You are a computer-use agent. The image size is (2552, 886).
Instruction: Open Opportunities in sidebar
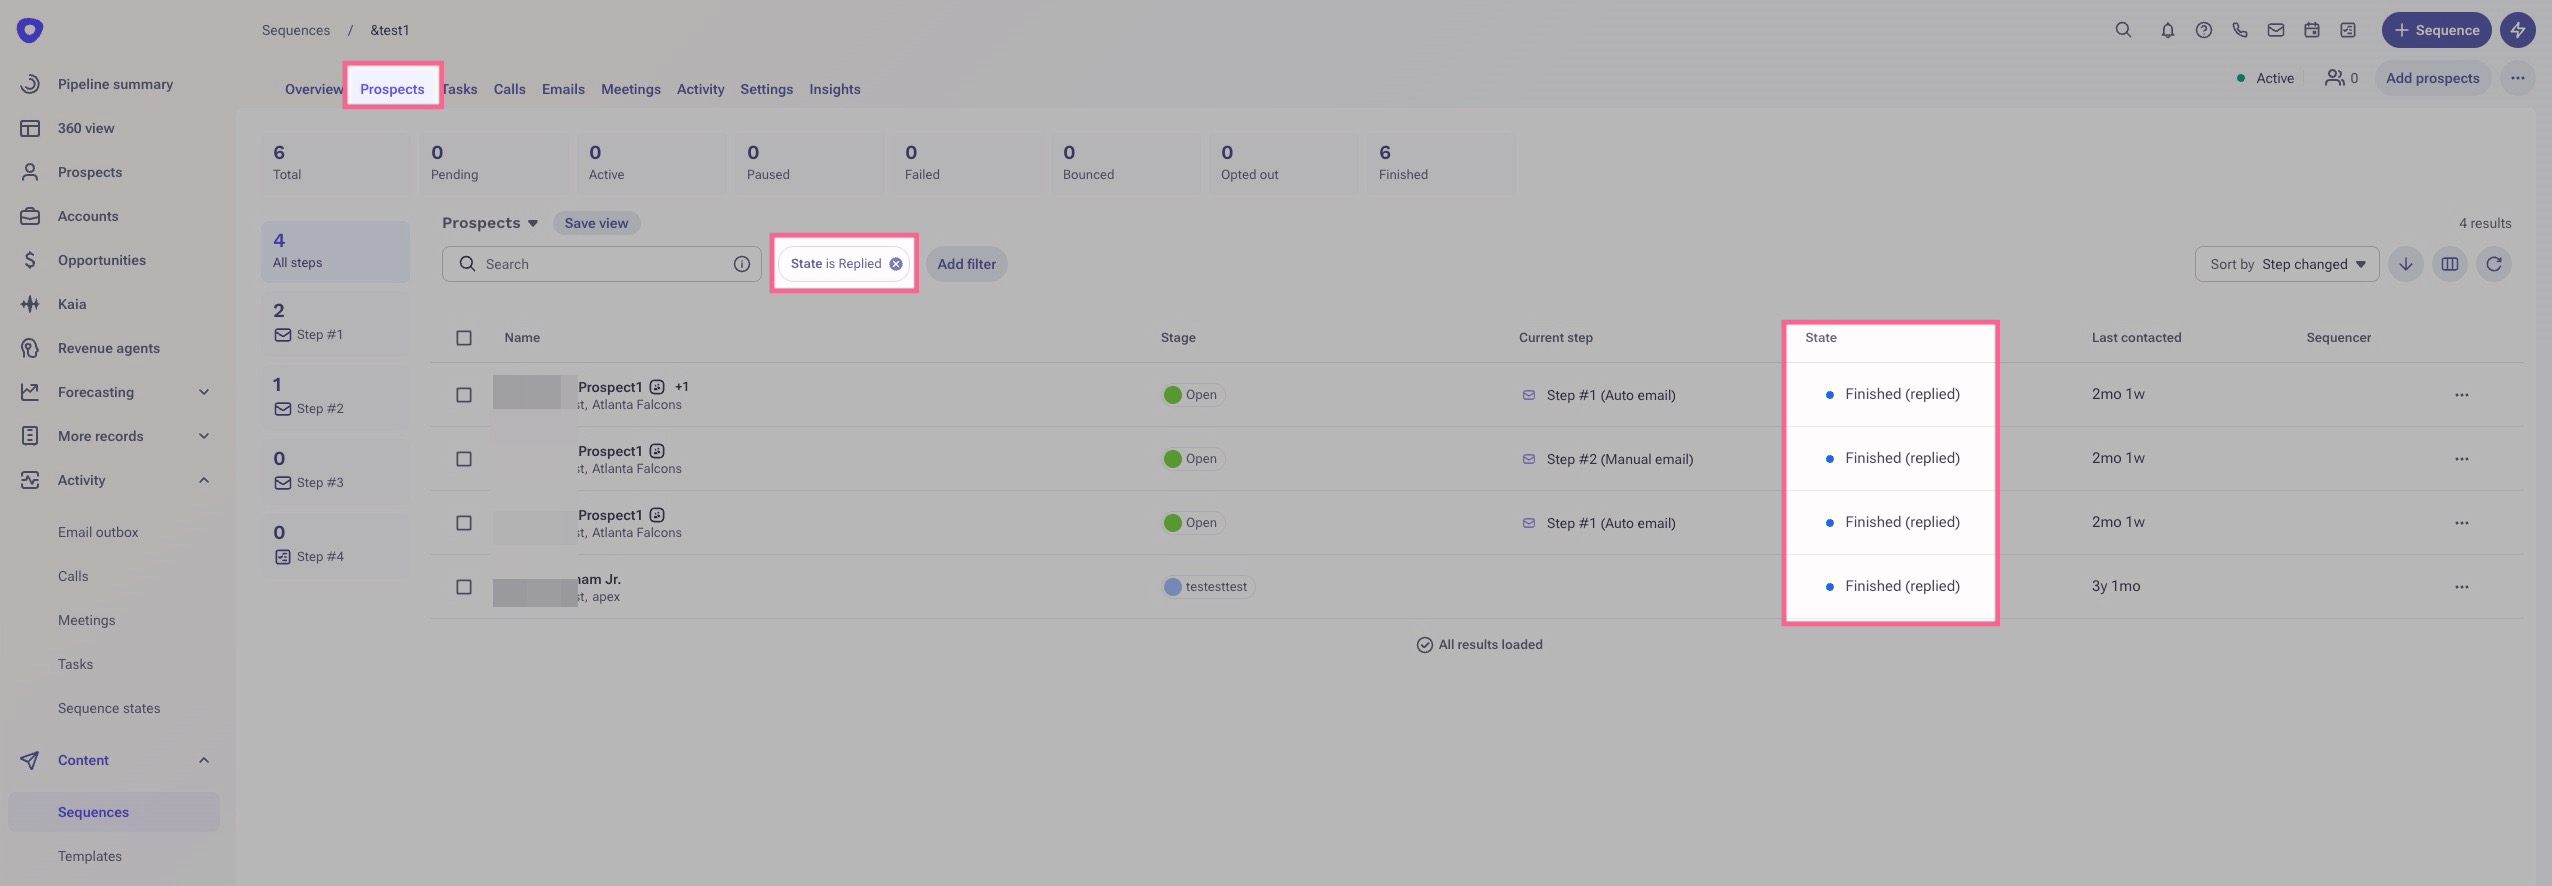[101, 260]
